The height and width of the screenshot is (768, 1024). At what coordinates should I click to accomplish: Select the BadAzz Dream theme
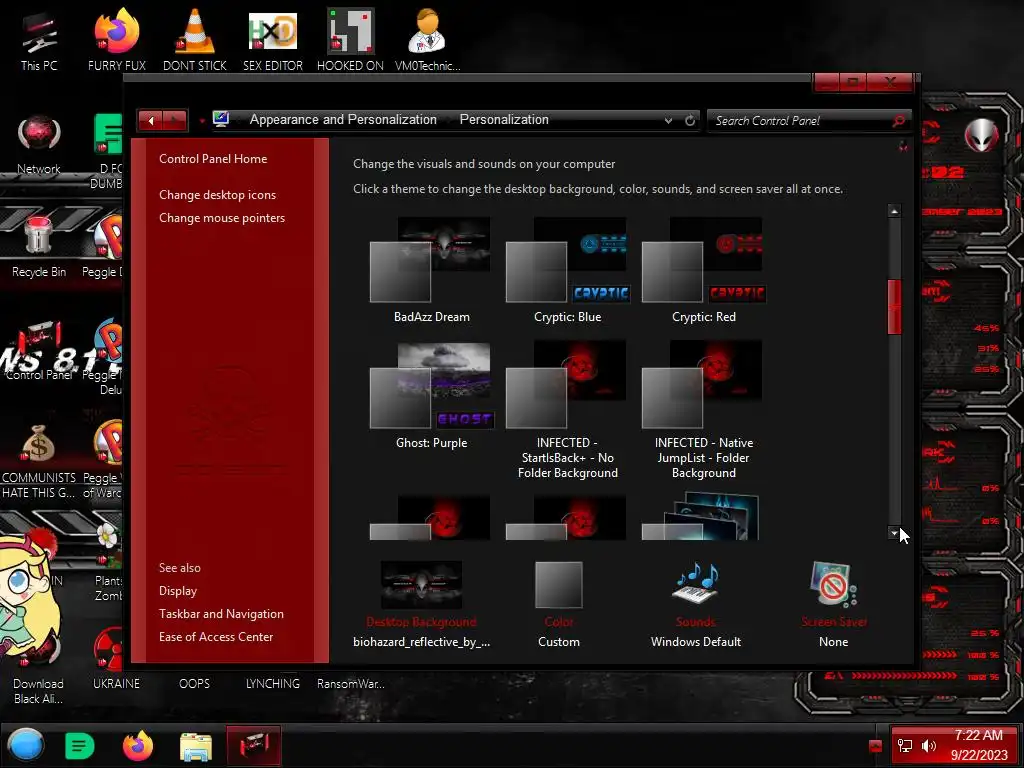[431, 270]
